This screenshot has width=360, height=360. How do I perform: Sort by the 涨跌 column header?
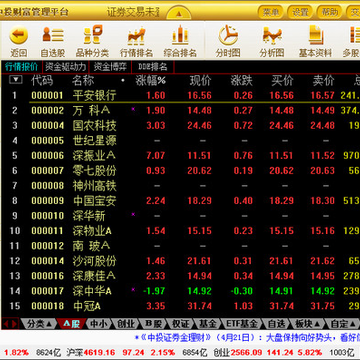click(242, 80)
